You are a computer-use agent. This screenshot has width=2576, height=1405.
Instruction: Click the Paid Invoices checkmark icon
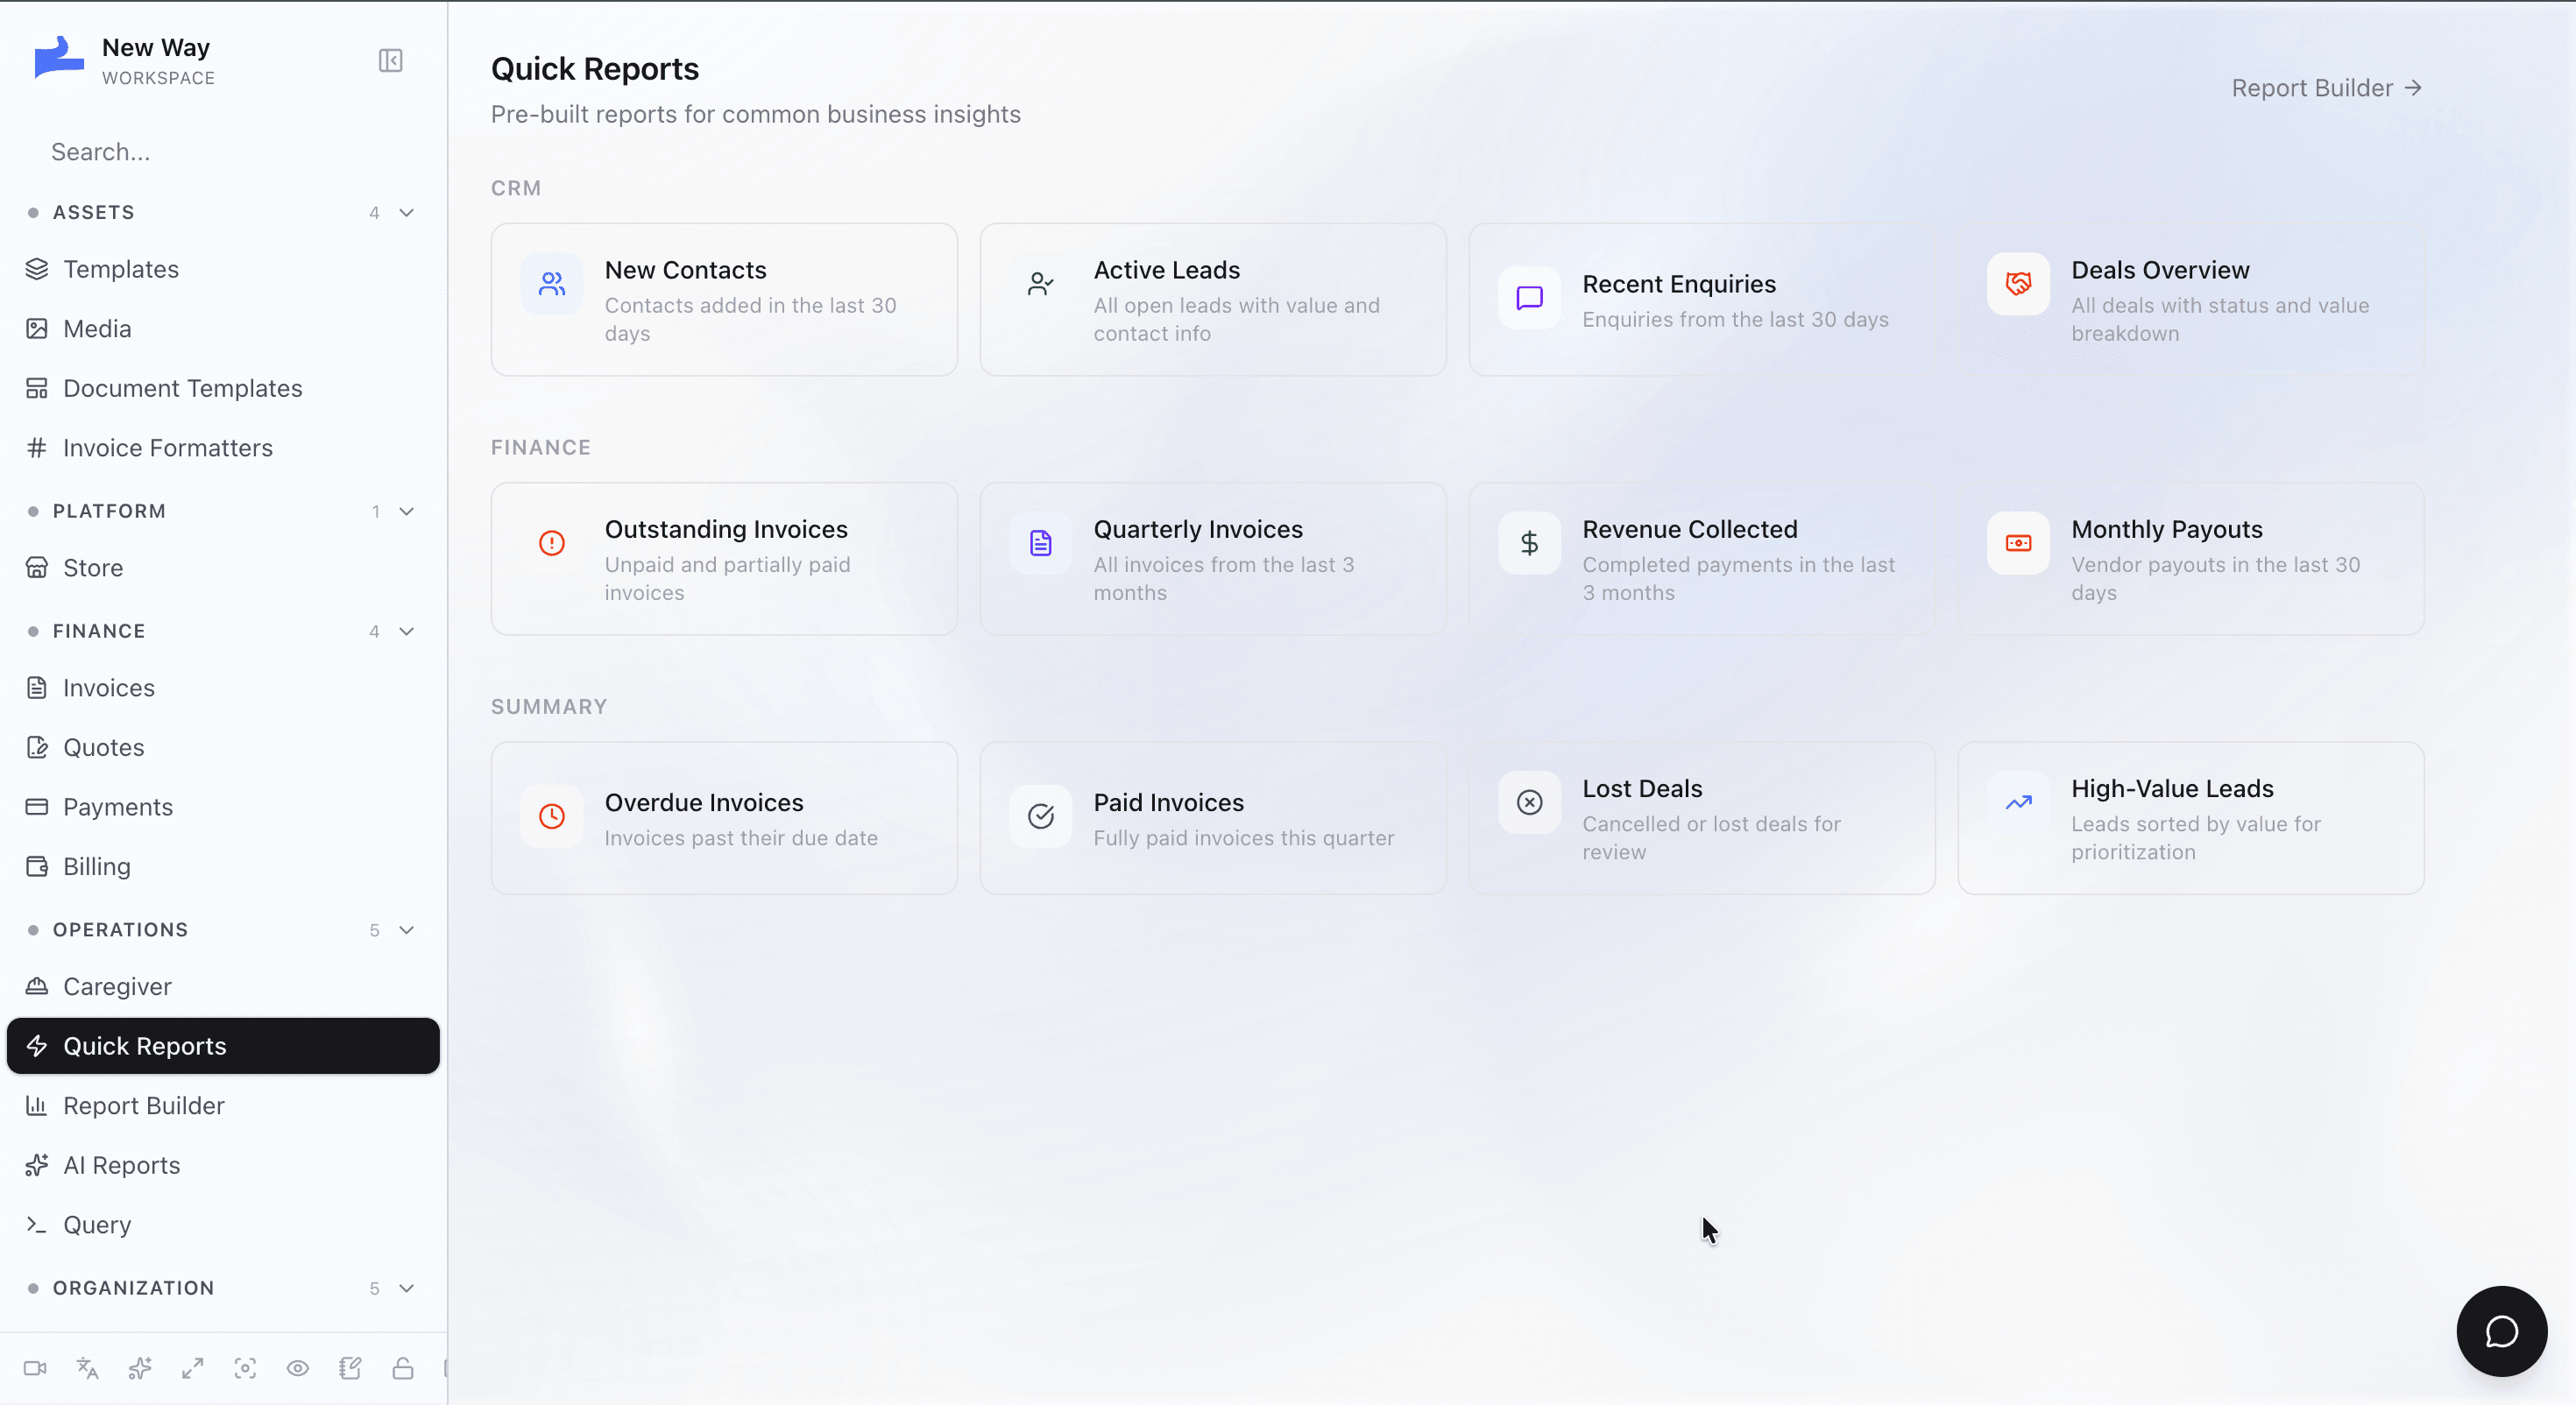click(1040, 817)
